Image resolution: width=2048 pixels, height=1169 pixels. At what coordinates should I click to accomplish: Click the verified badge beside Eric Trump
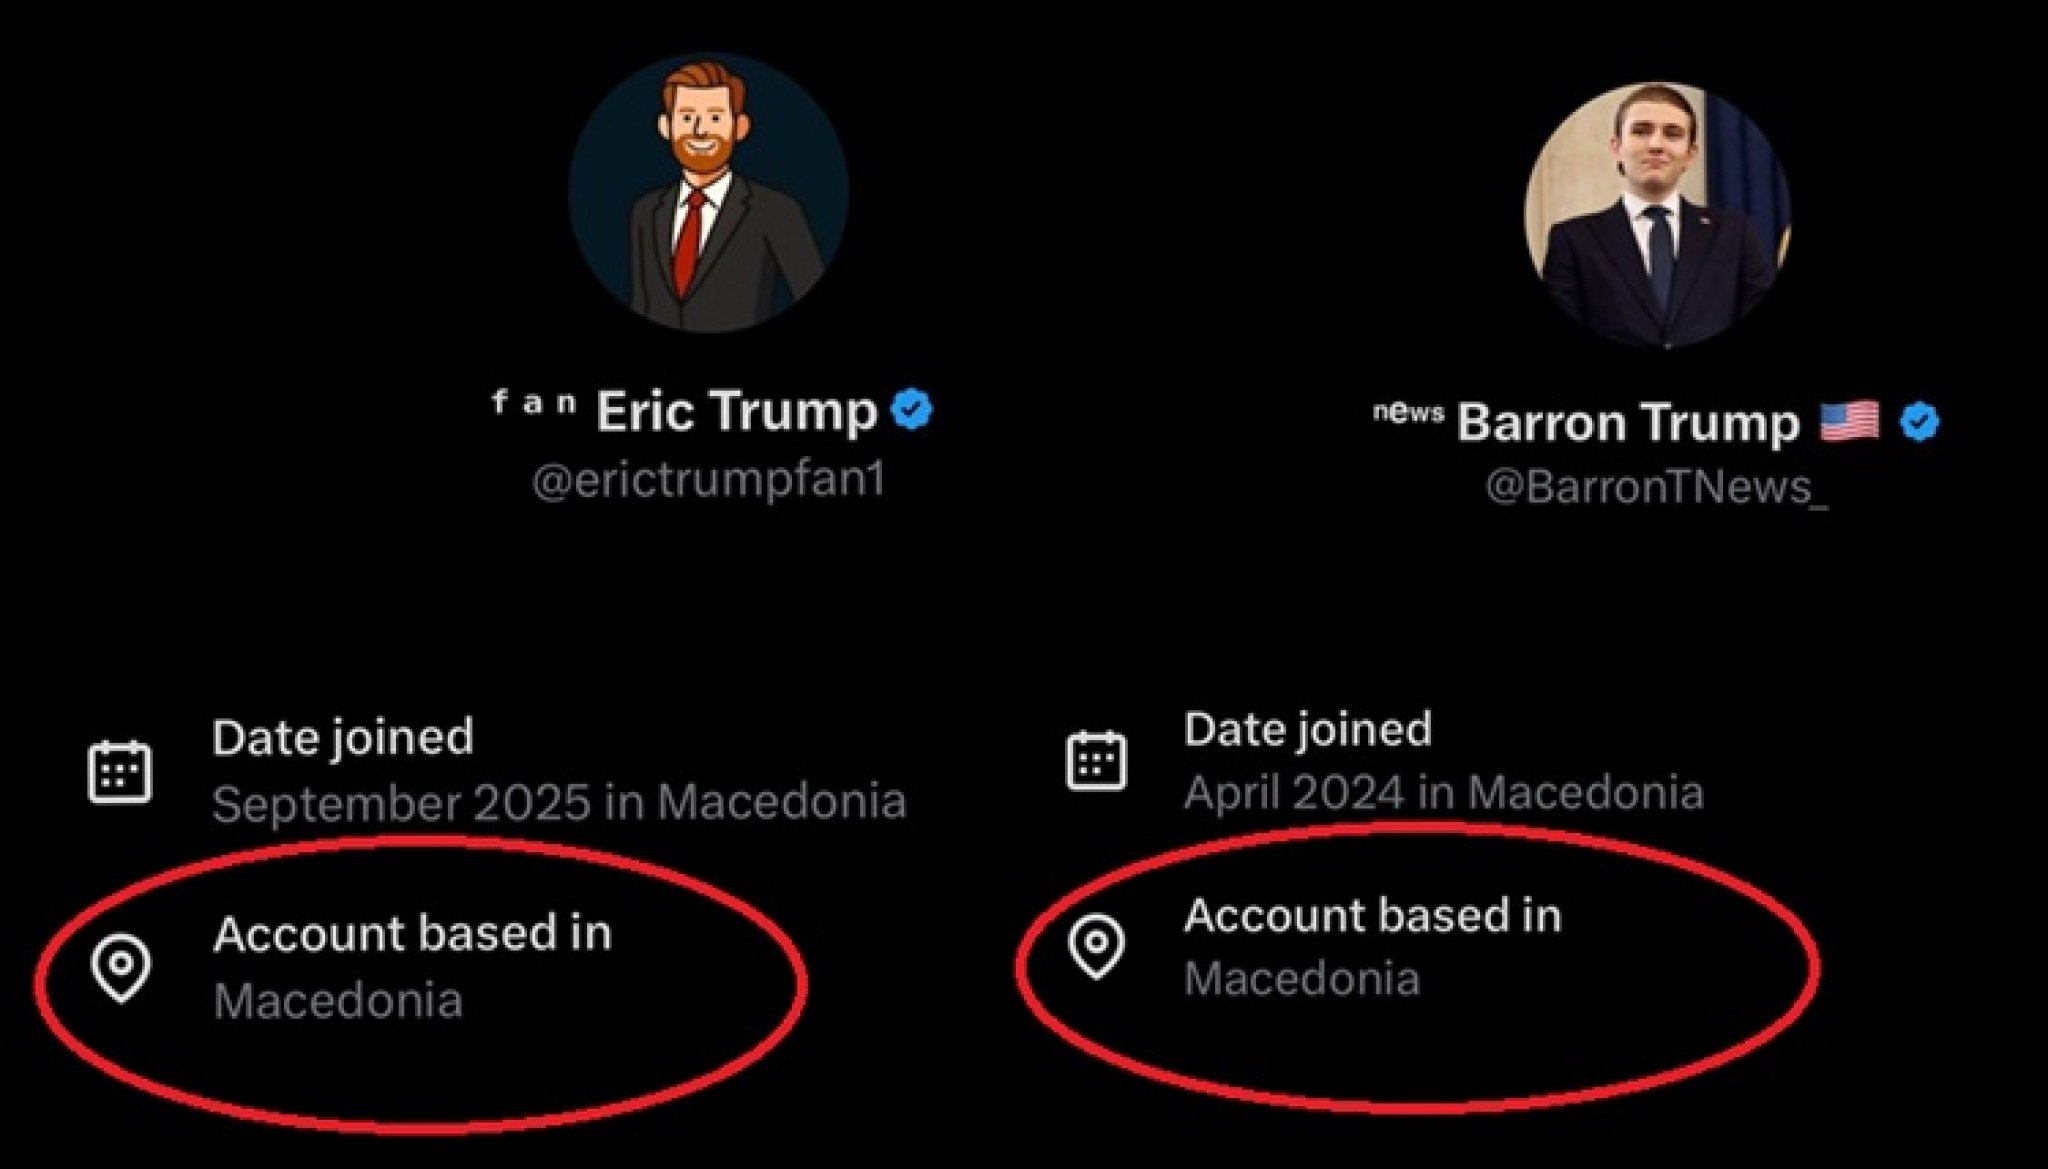pos(911,410)
